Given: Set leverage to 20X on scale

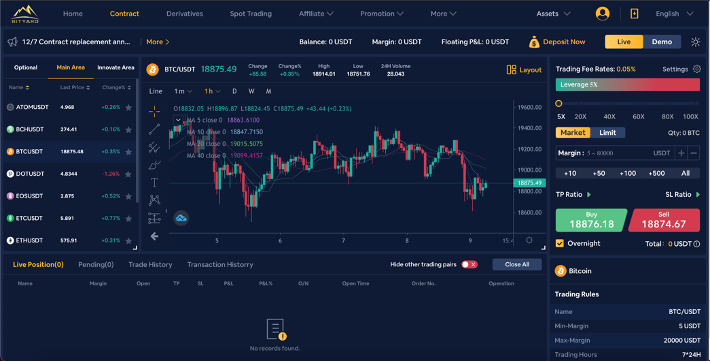Looking at the screenshot, I should 580,116.
